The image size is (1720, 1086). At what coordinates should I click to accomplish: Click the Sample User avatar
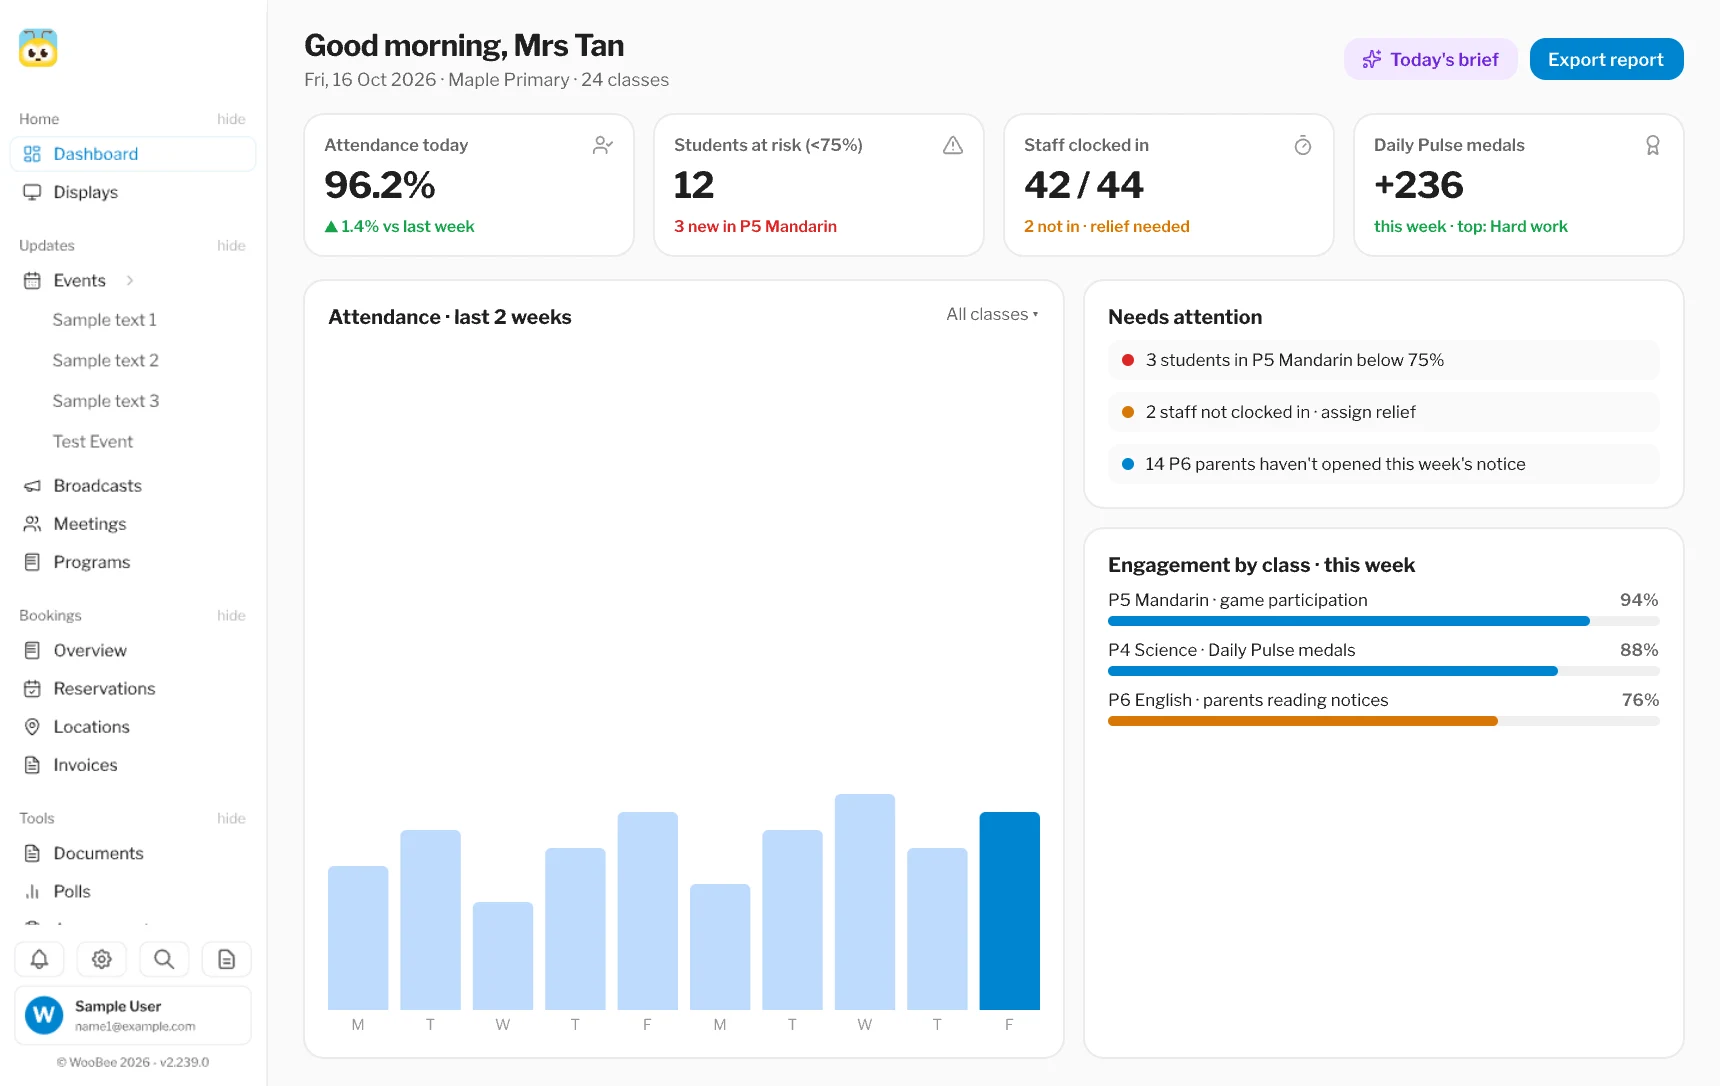tap(44, 1015)
